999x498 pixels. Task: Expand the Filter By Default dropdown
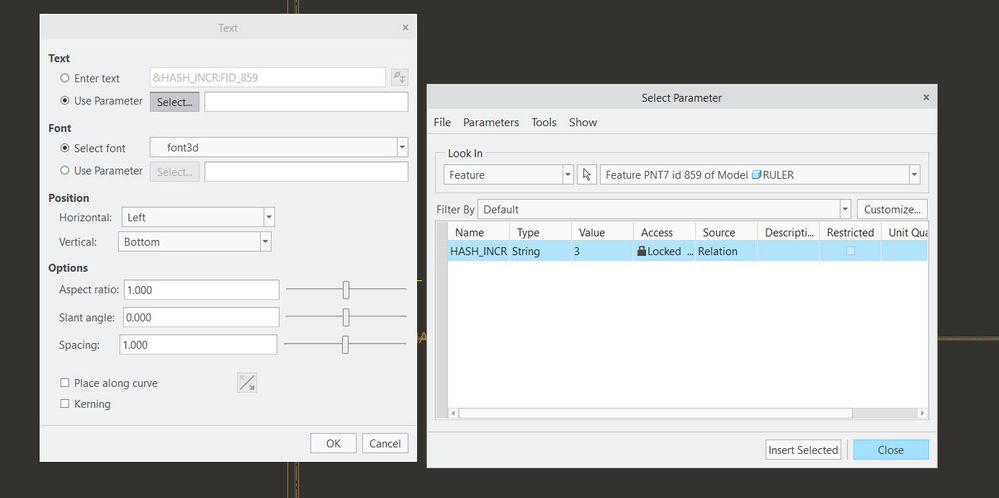[845, 210]
